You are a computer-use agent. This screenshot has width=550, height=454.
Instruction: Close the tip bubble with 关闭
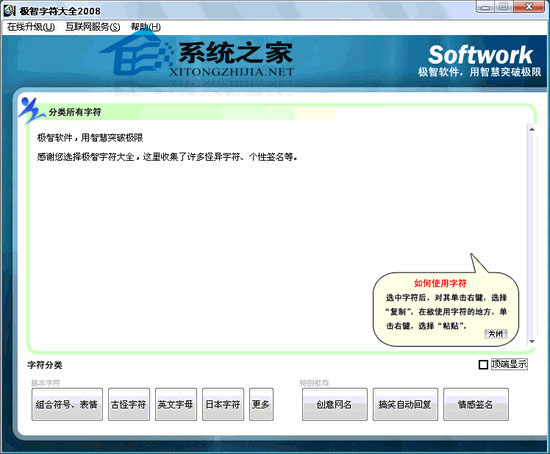coord(495,333)
